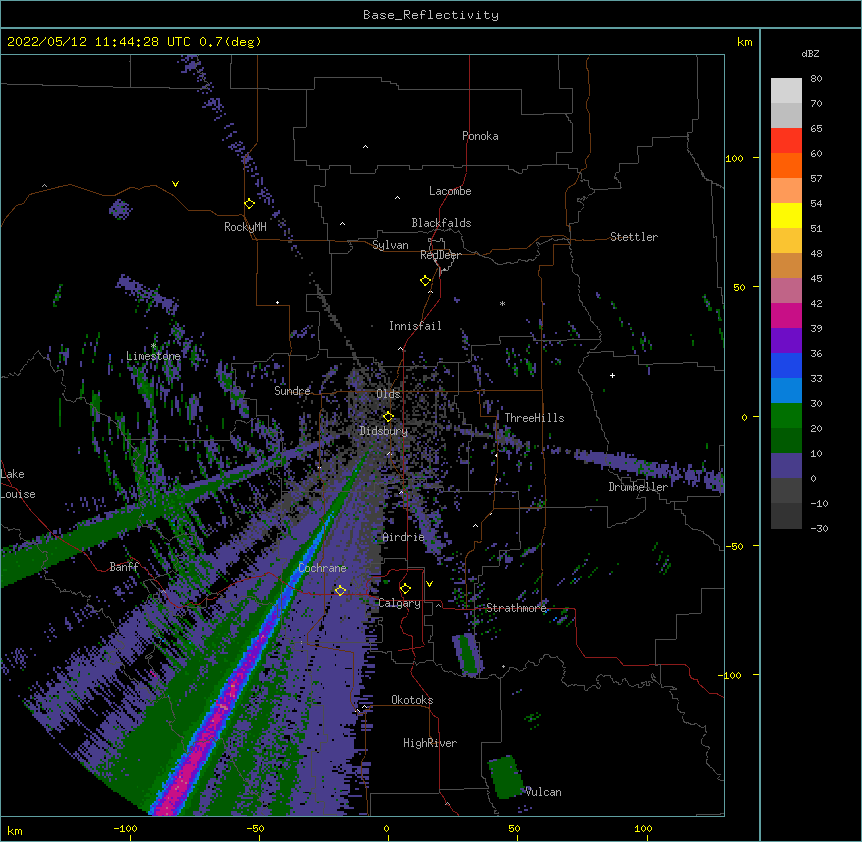862x842 pixels.
Task: Click the HighRiver label
Action: coord(430,743)
